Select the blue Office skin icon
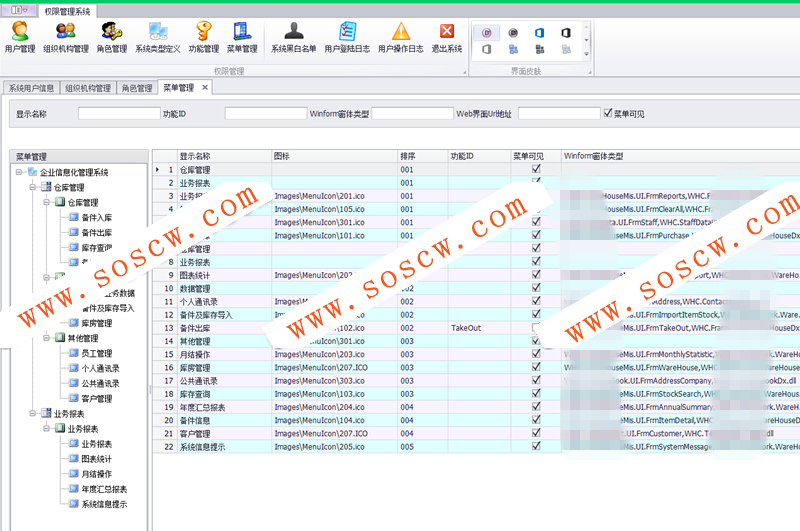Screen dimensions: 800x531 540,33
